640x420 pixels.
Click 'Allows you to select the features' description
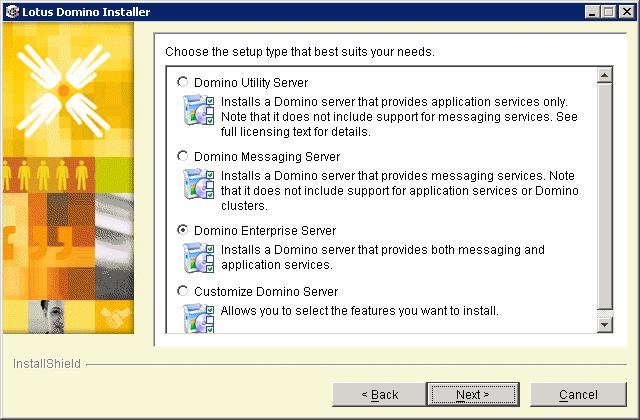point(360,311)
